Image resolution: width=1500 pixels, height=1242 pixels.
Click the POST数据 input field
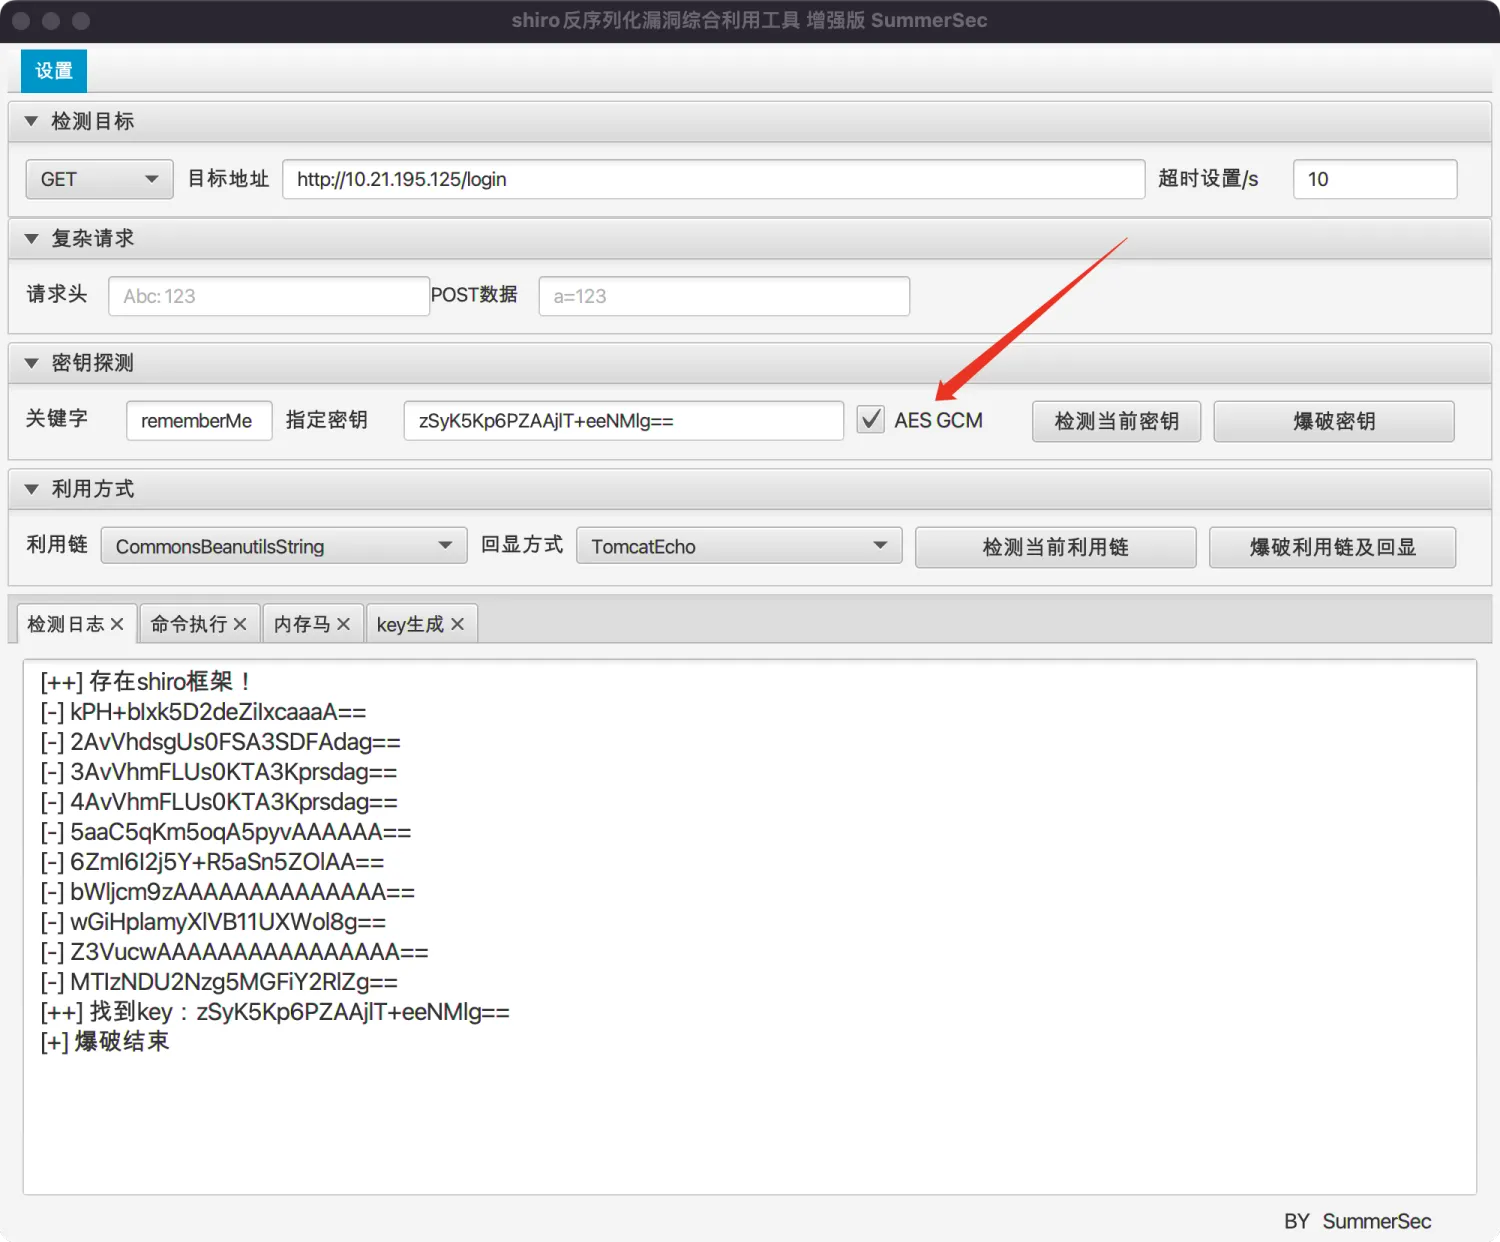[x=724, y=296]
